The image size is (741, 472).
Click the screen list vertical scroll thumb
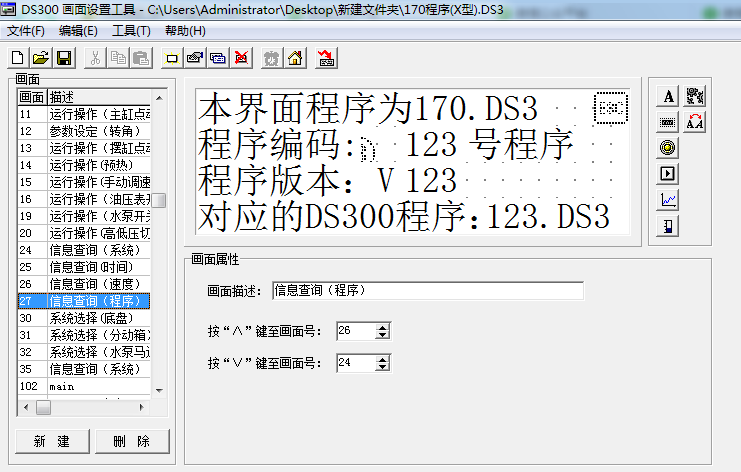159,200
